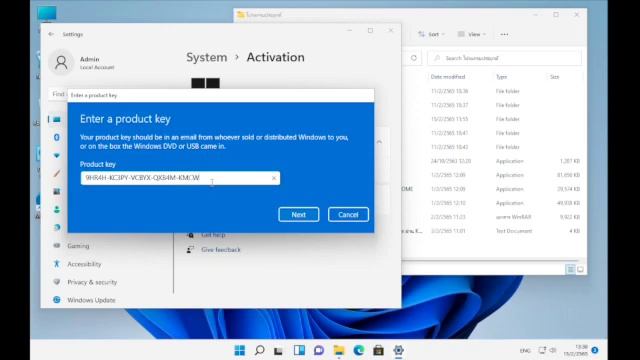Select Personalization brush icon in sidebar
Image resolution: width=640 pixels, height=360 pixels.
[57, 173]
